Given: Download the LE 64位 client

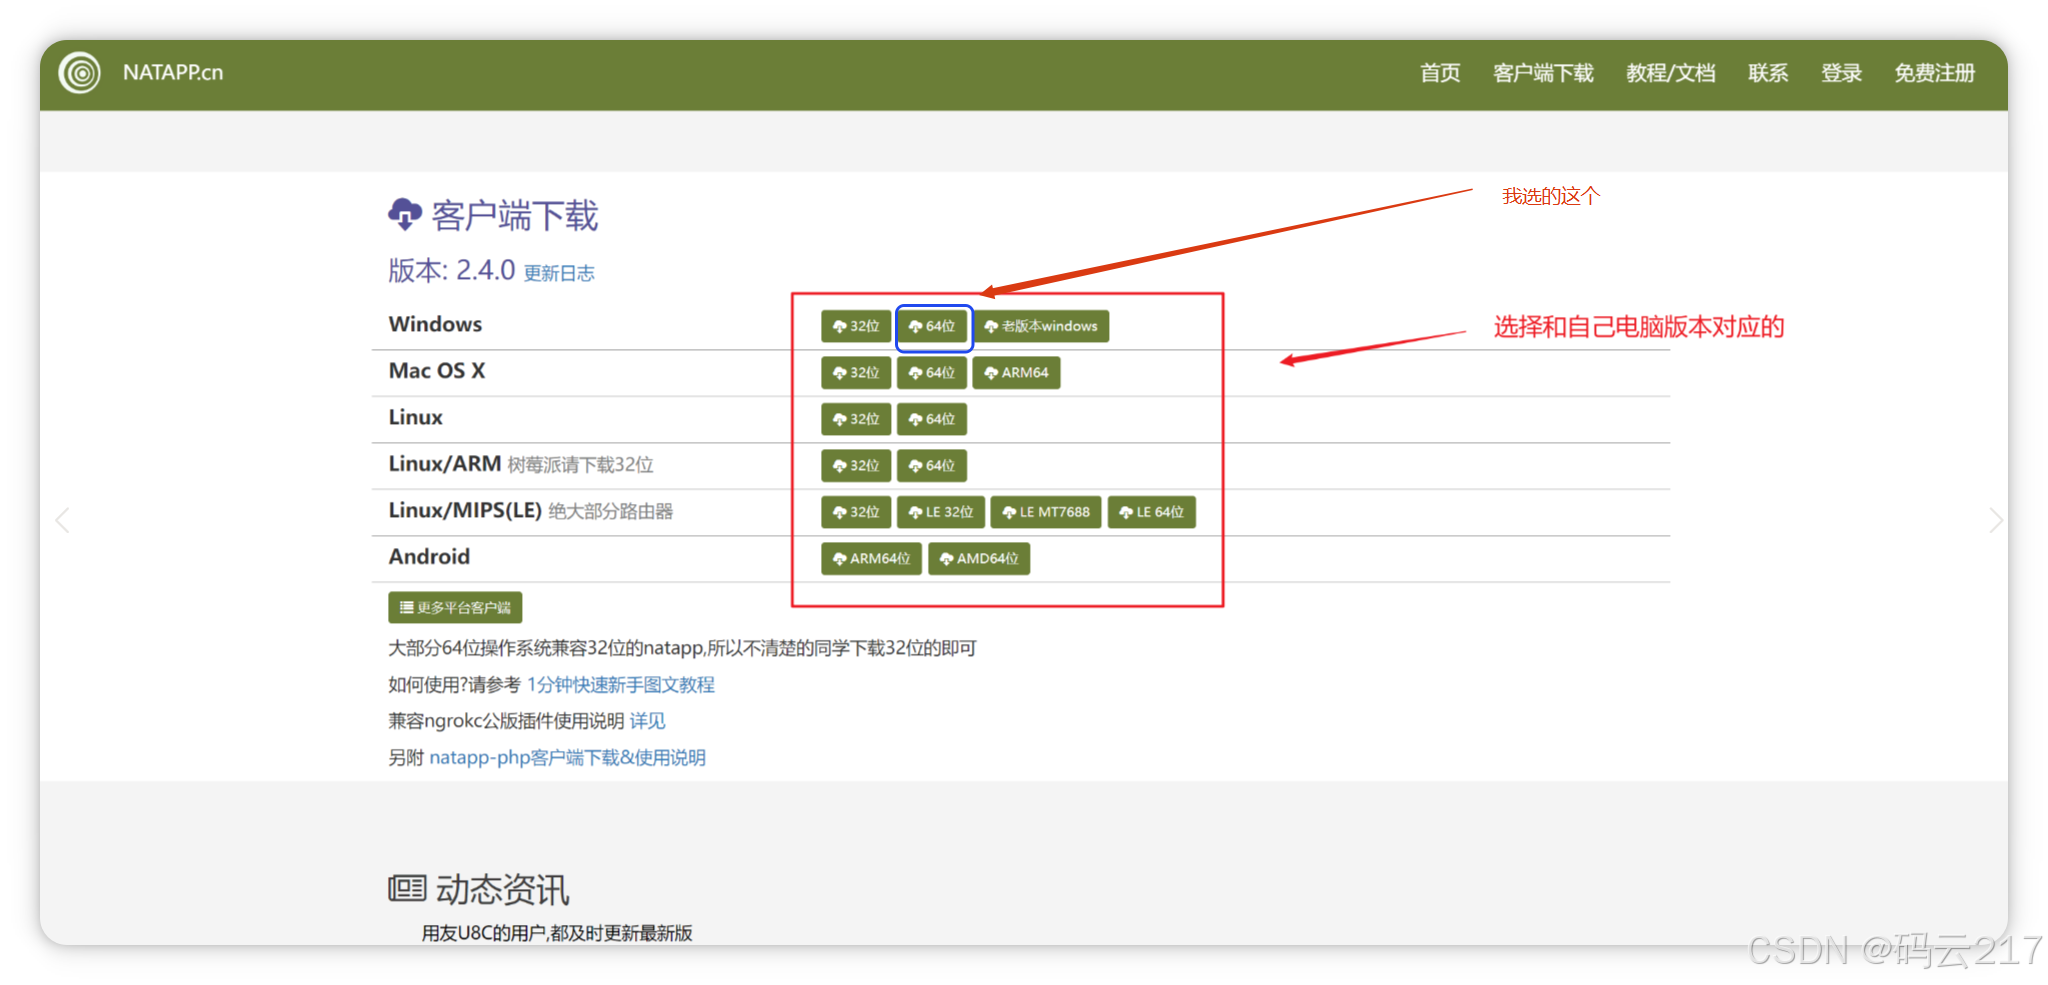Looking at the screenshot, I should click(1151, 512).
